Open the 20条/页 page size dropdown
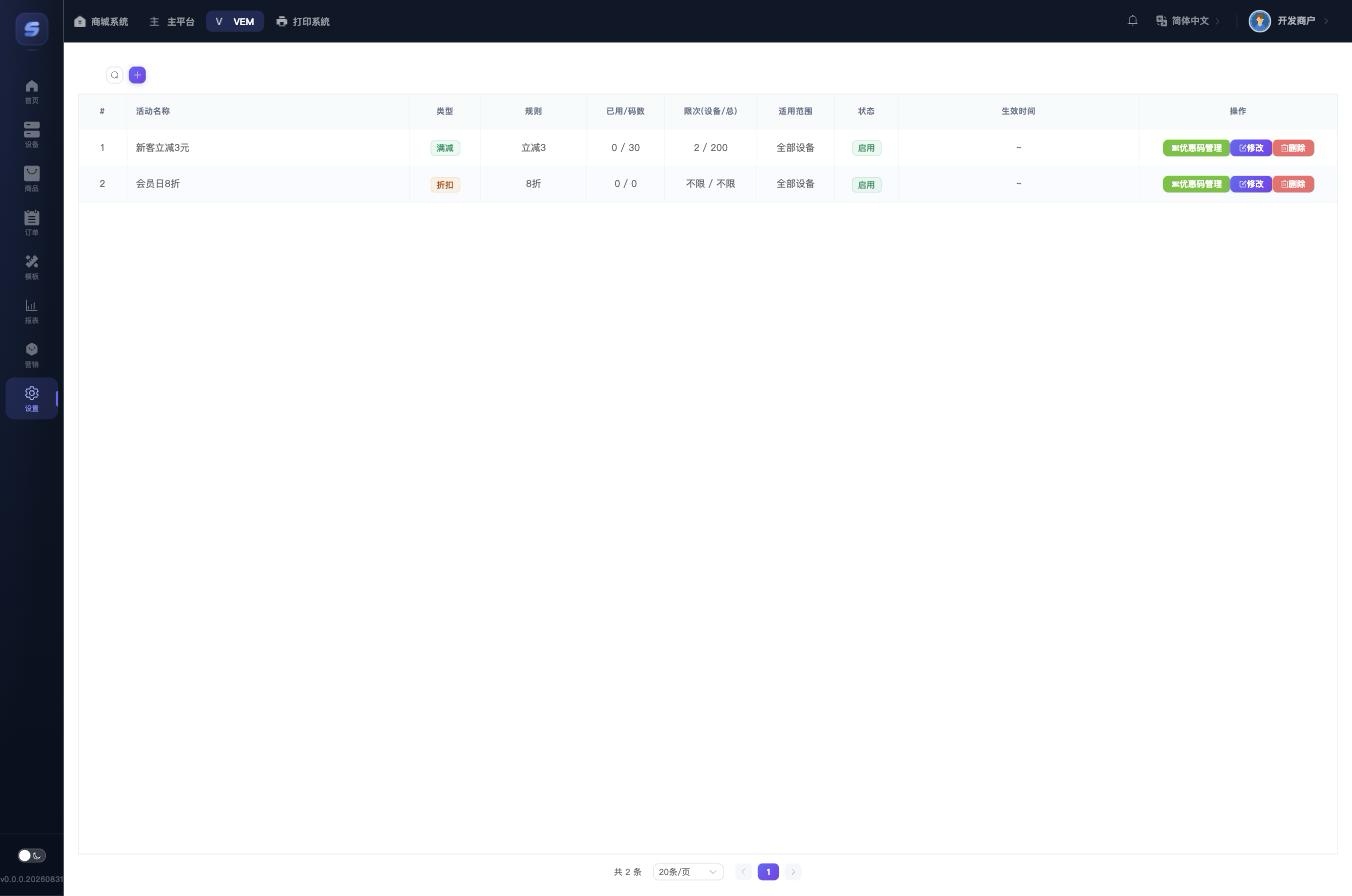Viewport: 1352px width, 896px height. [x=688, y=872]
